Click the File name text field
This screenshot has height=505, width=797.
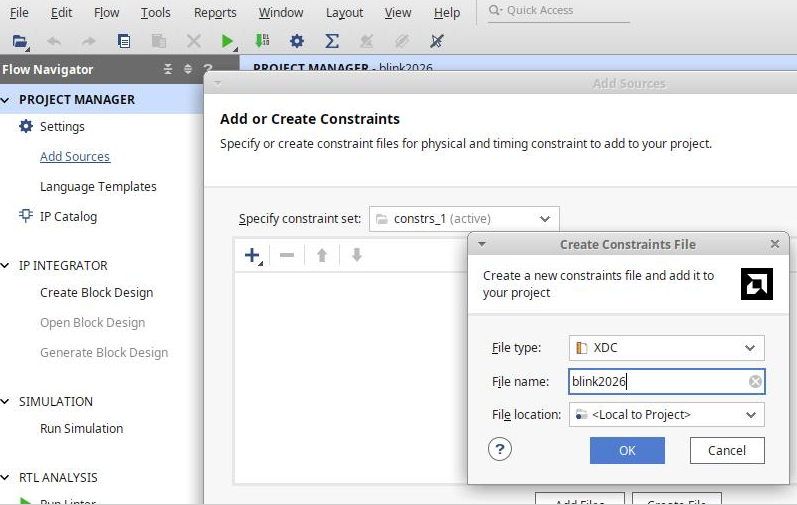[656, 381]
